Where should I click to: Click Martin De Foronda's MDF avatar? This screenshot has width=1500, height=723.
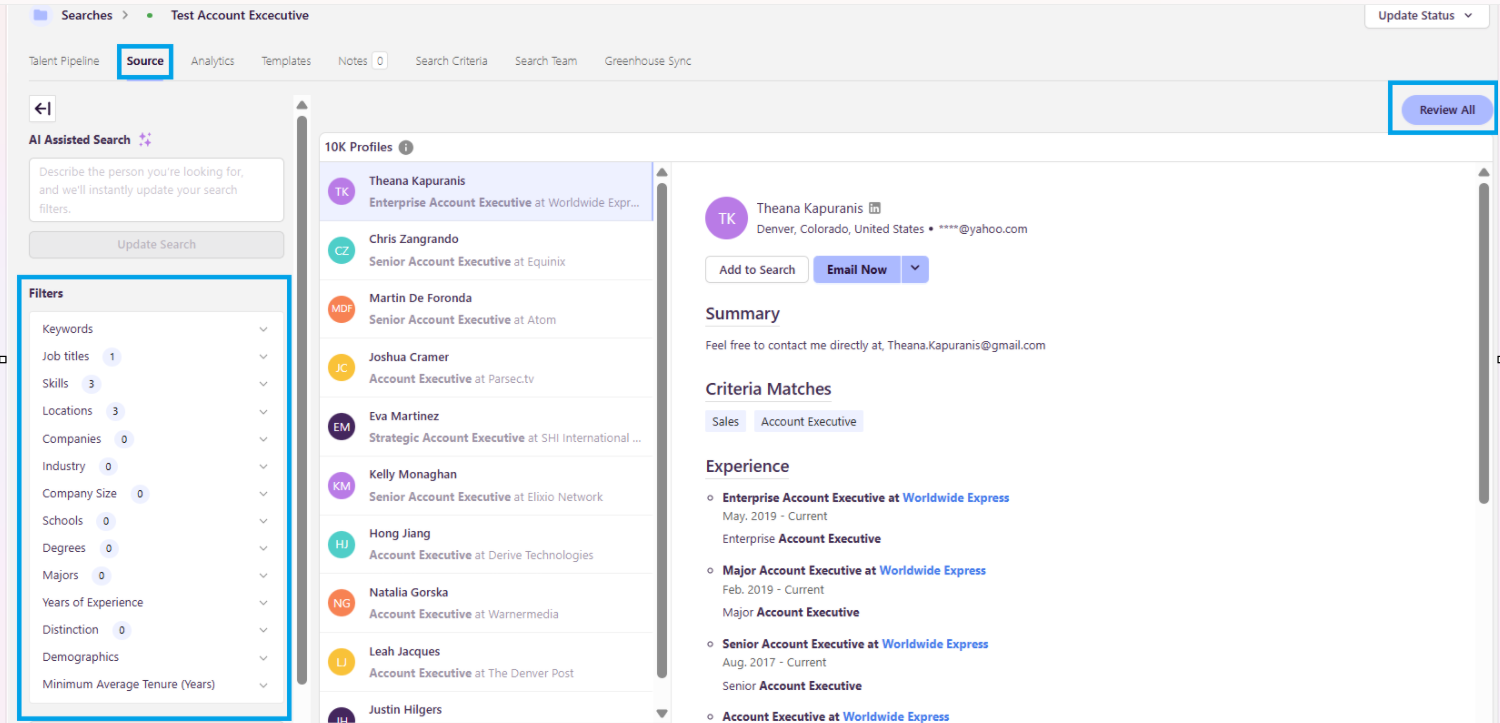pyautogui.click(x=342, y=310)
